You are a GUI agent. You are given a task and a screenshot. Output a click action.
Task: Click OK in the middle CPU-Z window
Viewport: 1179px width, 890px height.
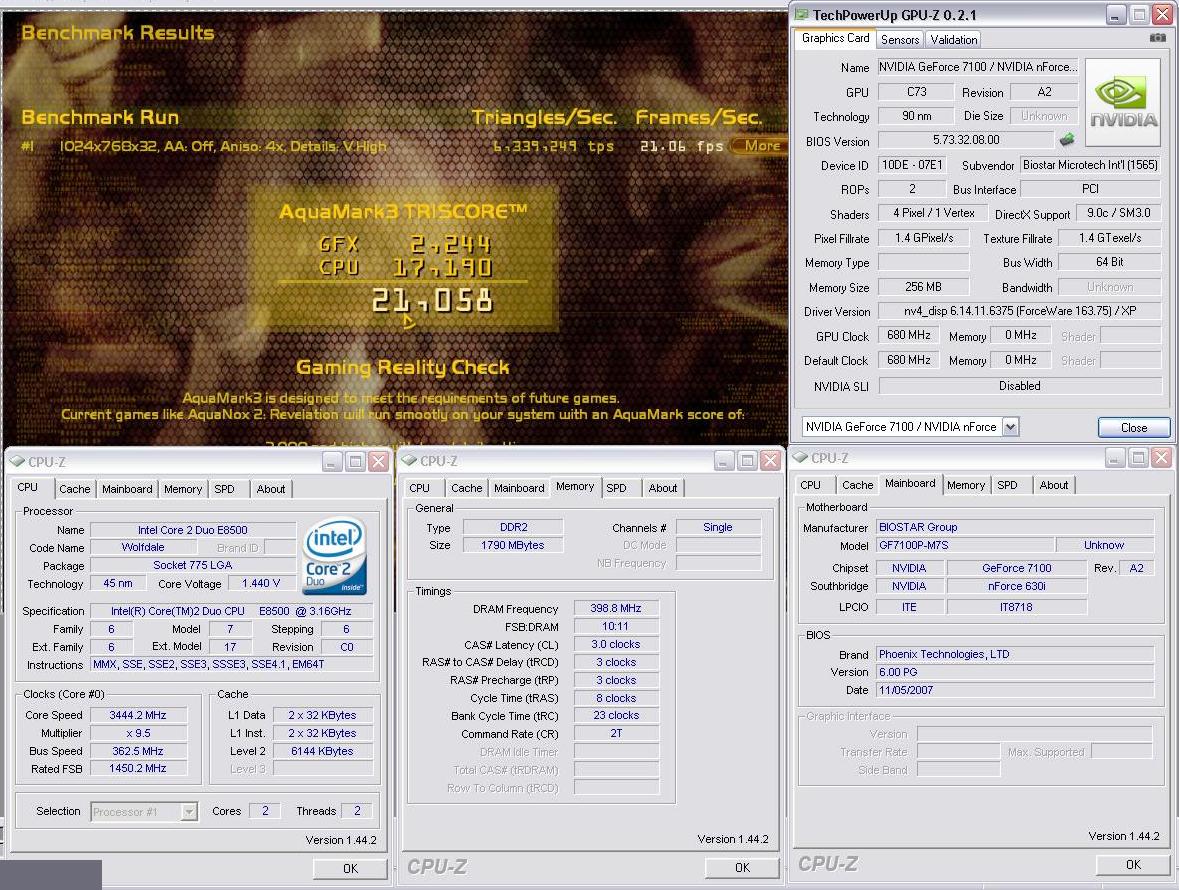pyautogui.click(x=742, y=867)
